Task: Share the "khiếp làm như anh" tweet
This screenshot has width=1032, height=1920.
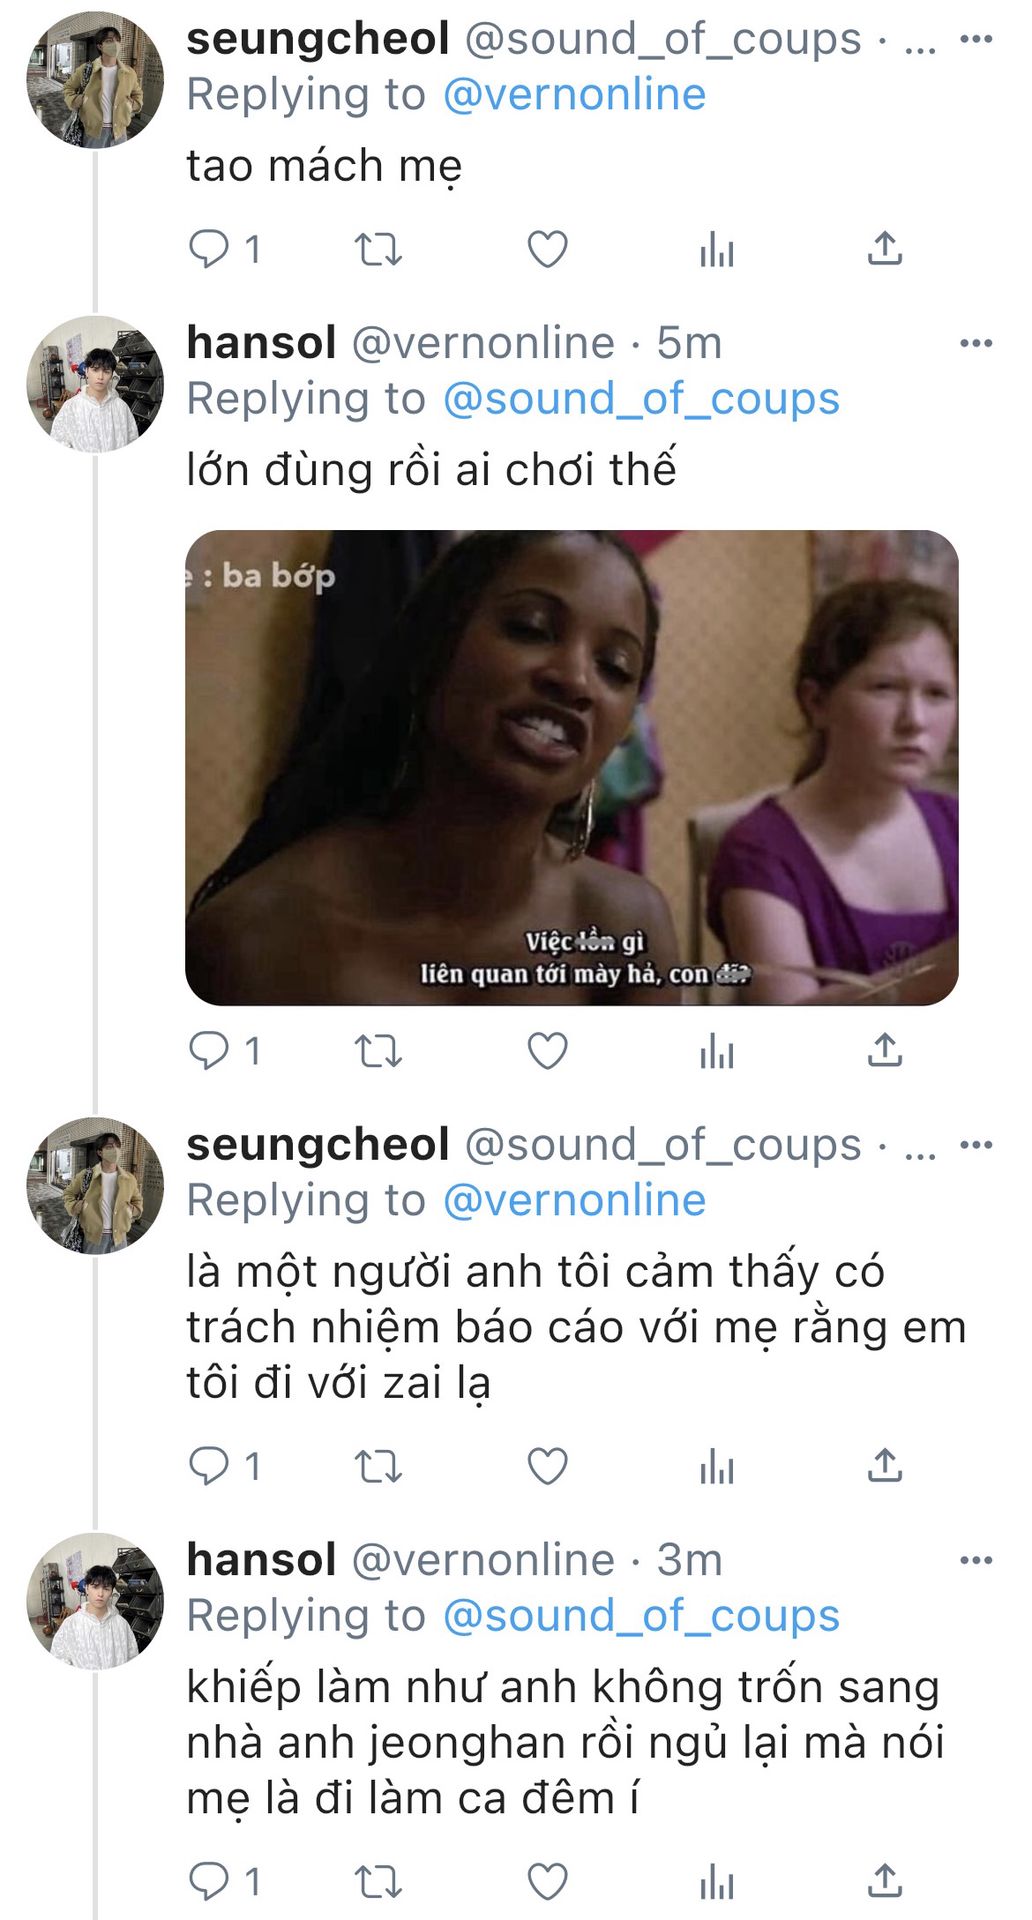Action: (x=884, y=1881)
